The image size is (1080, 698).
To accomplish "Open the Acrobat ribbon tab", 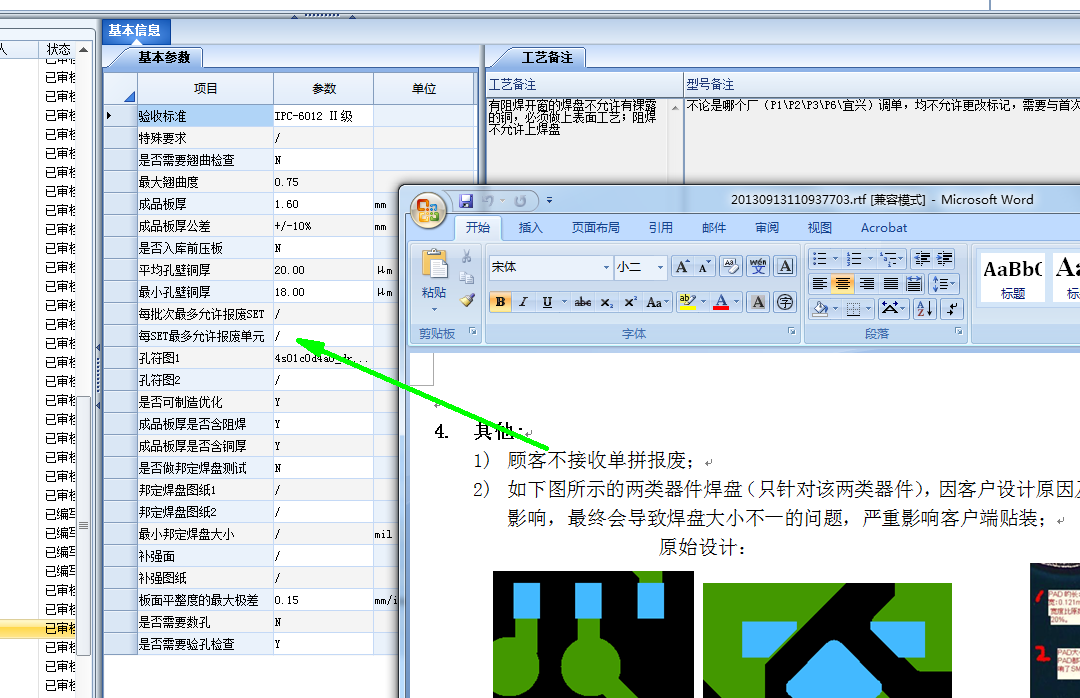I will pyautogui.click(x=884, y=228).
